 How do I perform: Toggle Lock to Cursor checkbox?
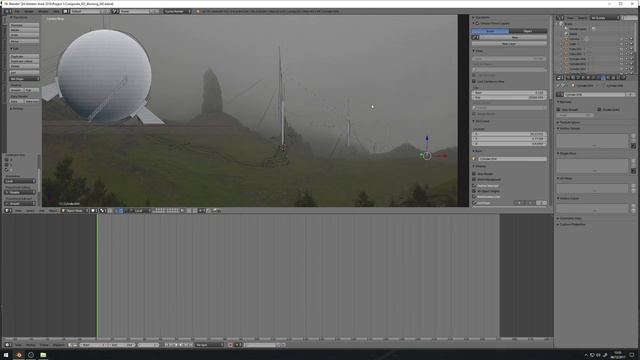474,75
